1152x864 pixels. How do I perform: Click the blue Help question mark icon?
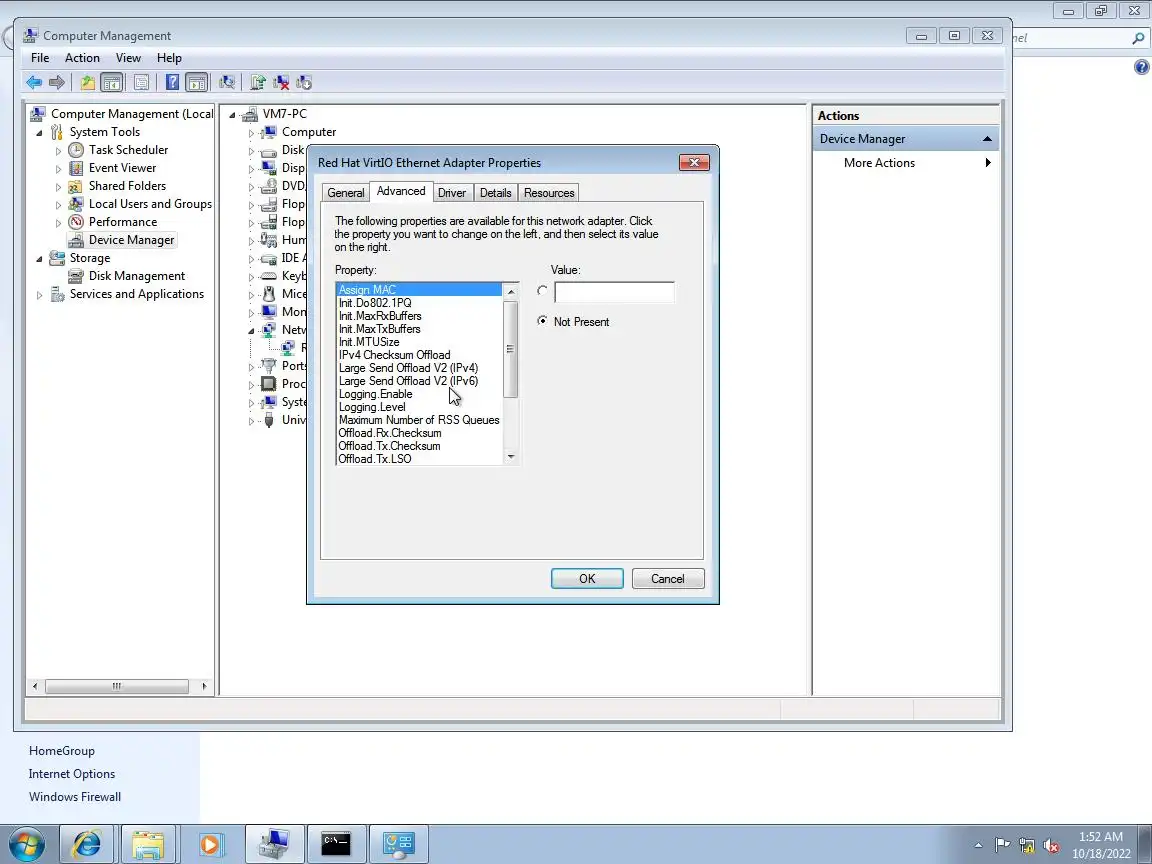pyautogui.click(x=172, y=82)
